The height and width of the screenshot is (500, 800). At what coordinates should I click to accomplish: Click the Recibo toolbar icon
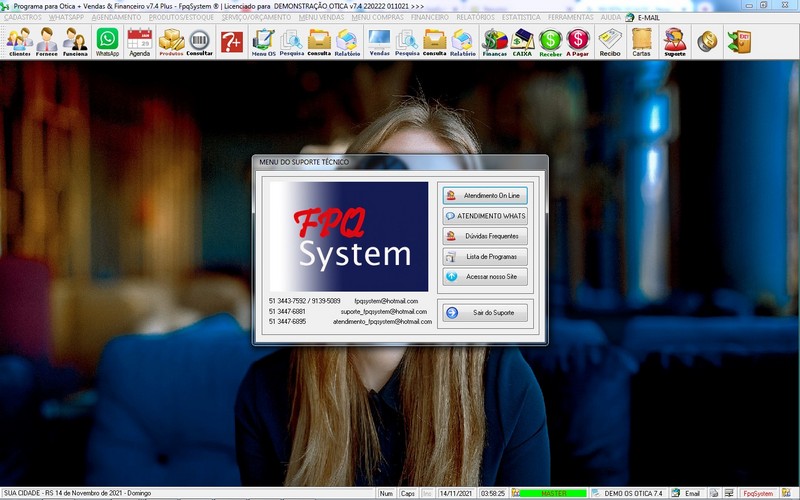(610, 42)
